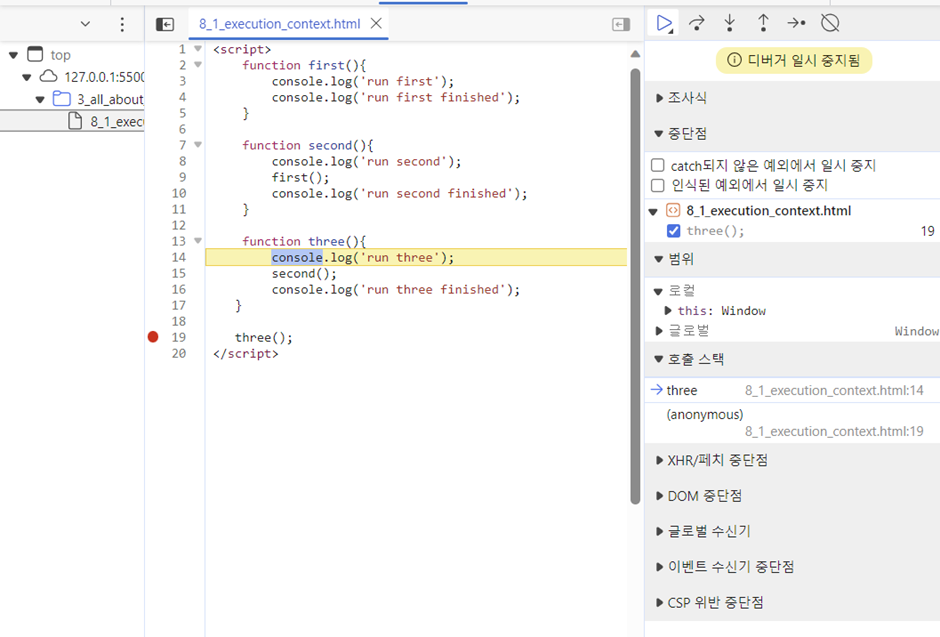Viewport: 940px width, 637px height.
Task: Click line number 9 in the gutter
Action: point(182,177)
